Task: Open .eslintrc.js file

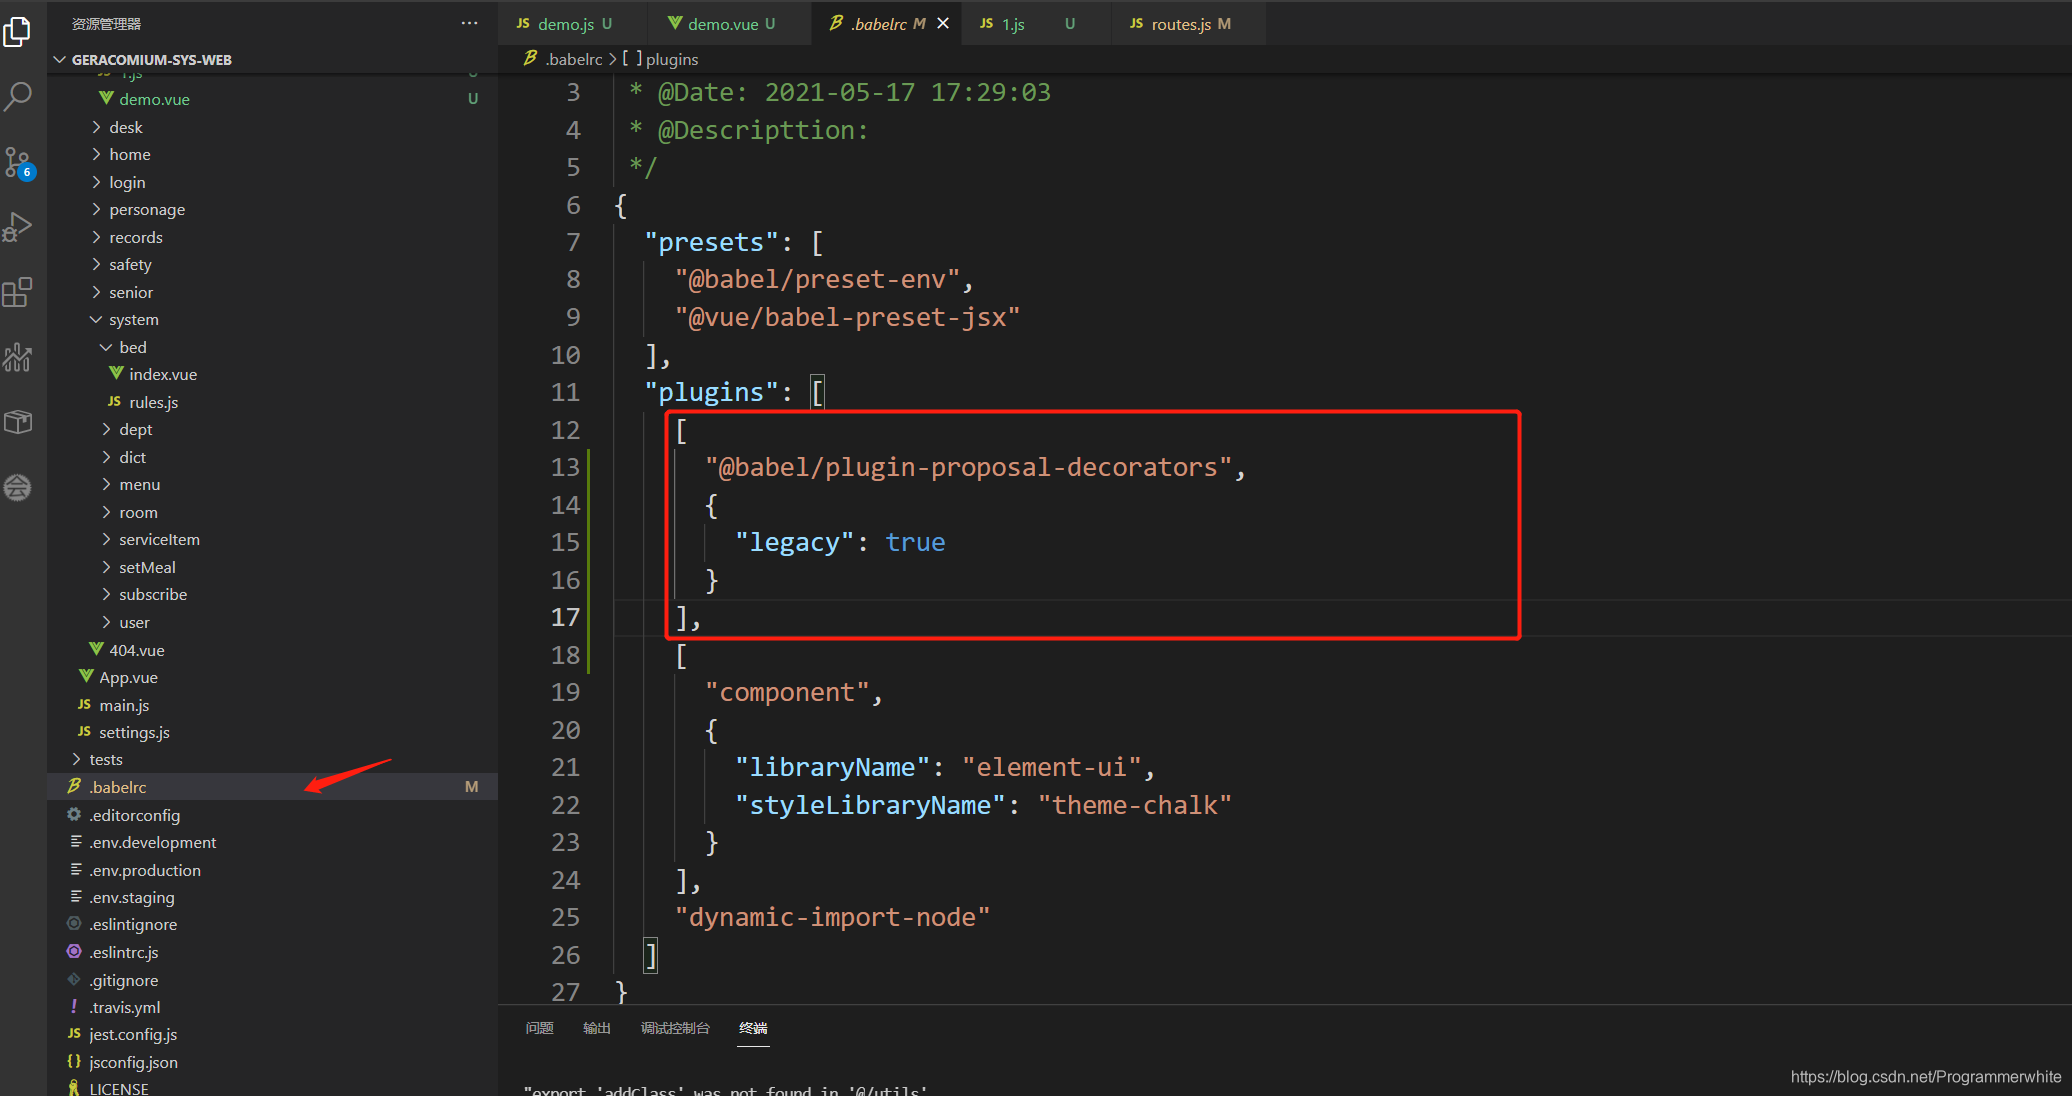Action: click(x=273, y=952)
